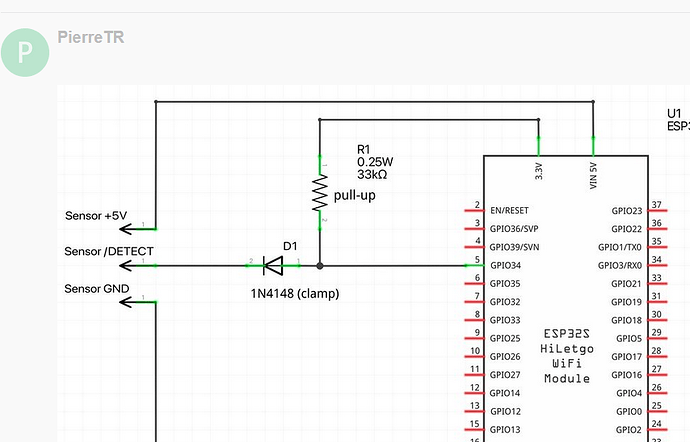
Task: Select the R1 pull-up resistor symbol
Action: [x=320, y=193]
